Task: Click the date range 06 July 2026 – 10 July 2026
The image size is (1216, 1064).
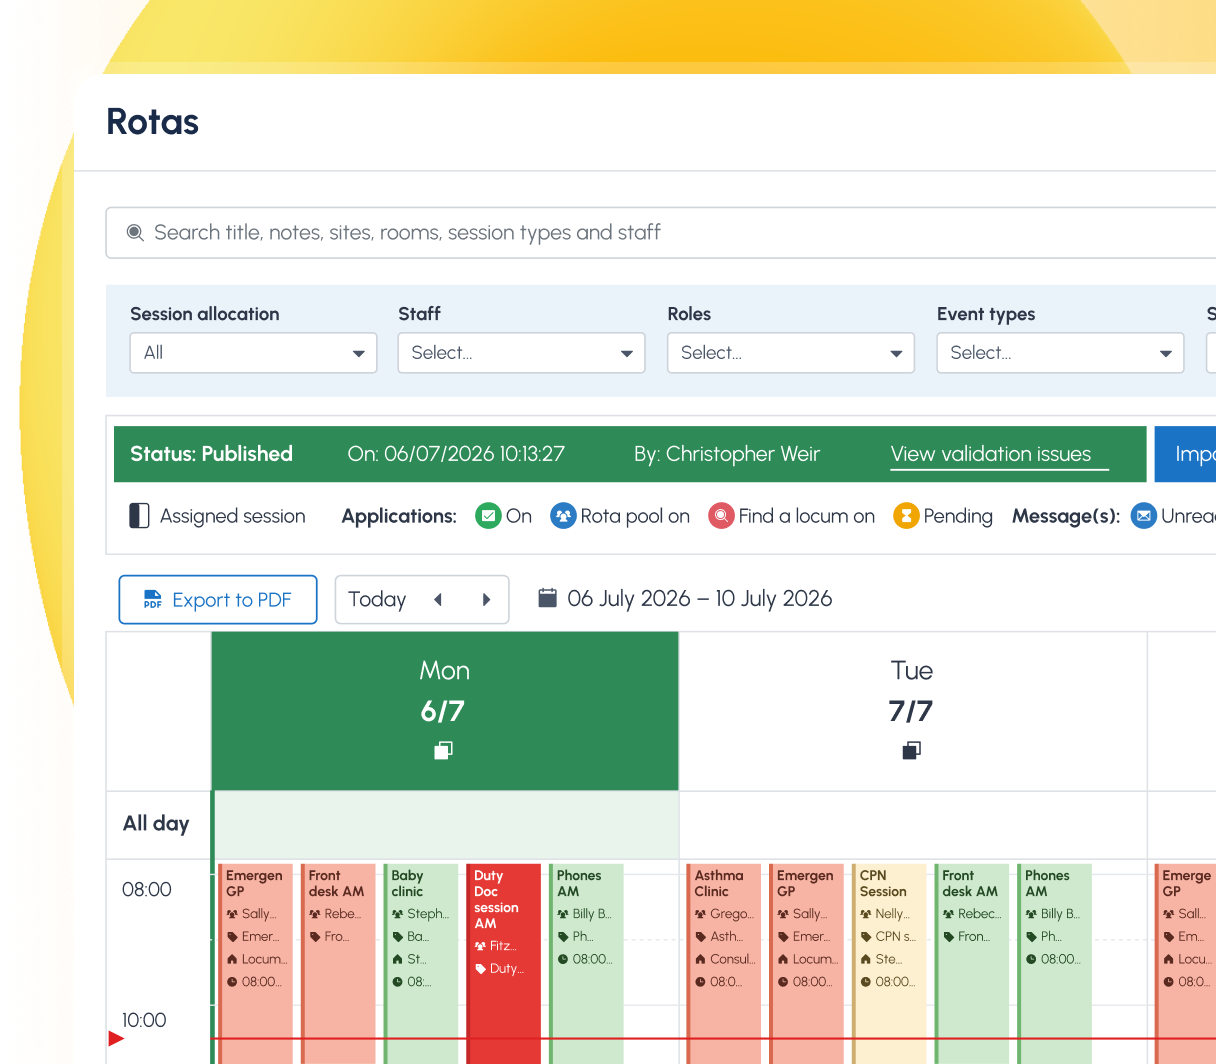Action: [700, 598]
